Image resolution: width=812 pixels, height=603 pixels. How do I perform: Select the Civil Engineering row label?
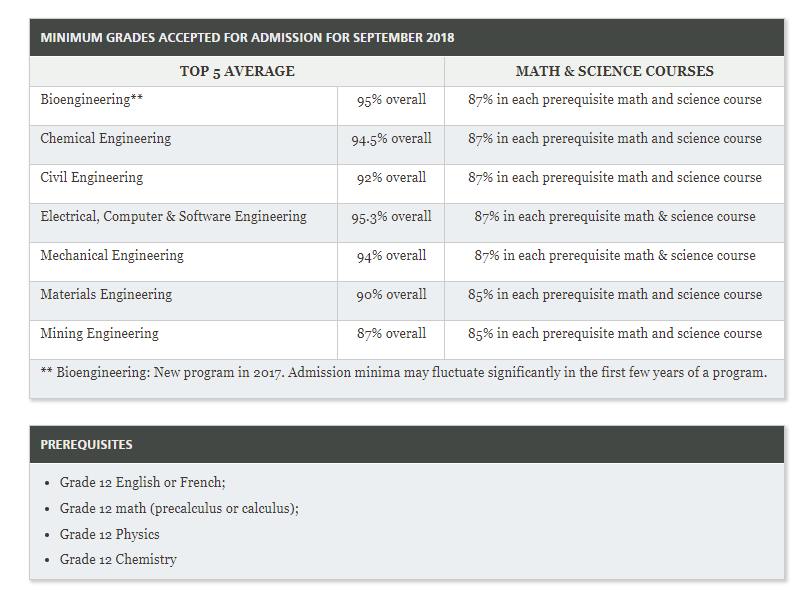tap(92, 178)
